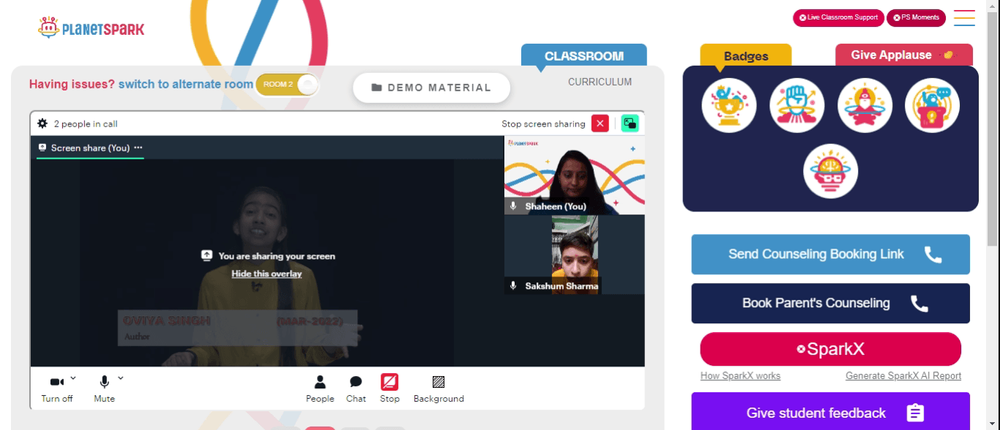Stop screen share from bottom toolbar
The image size is (1000, 430).
pyautogui.click(x=390, y=389)
